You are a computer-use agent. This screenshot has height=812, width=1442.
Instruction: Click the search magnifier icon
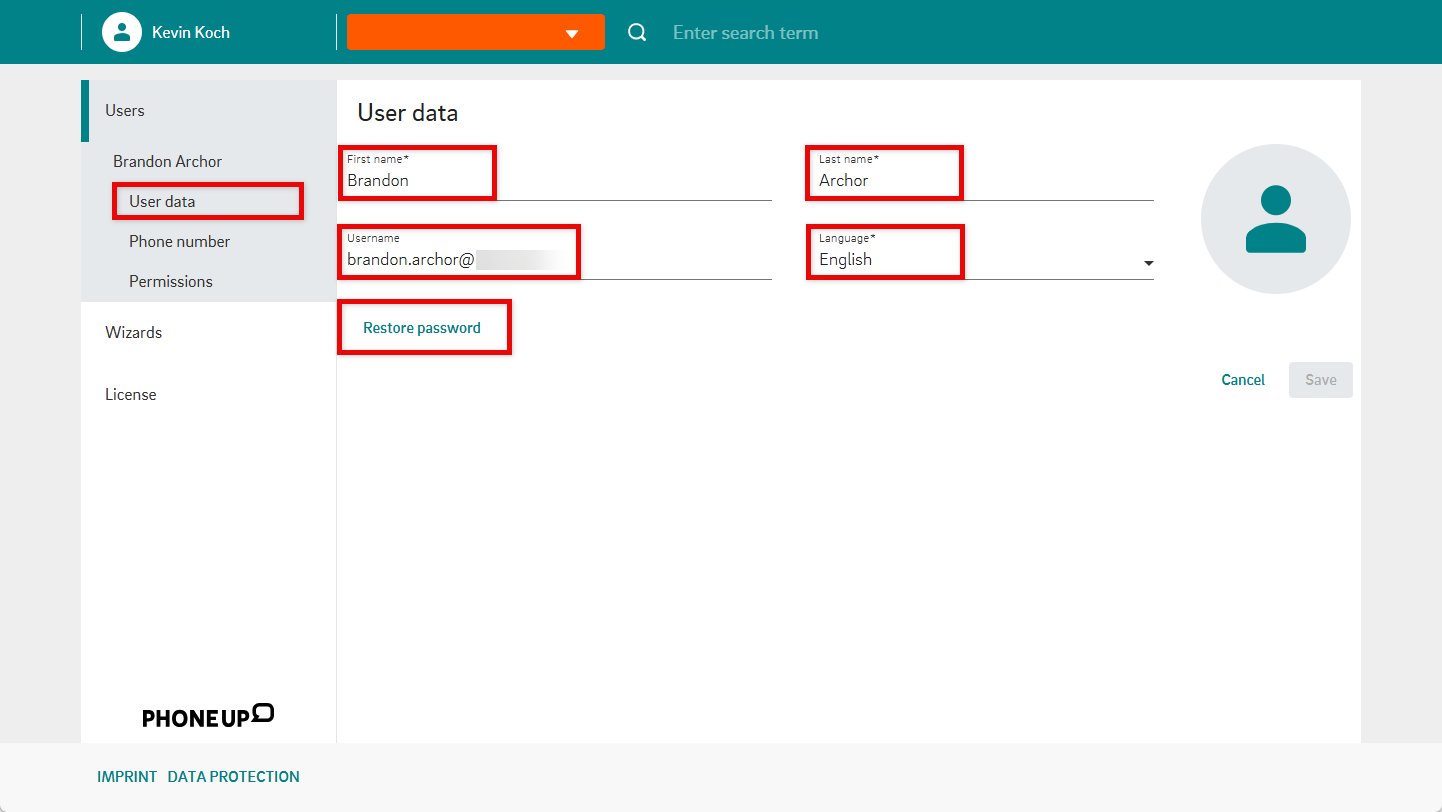click(x=637, y=33)
